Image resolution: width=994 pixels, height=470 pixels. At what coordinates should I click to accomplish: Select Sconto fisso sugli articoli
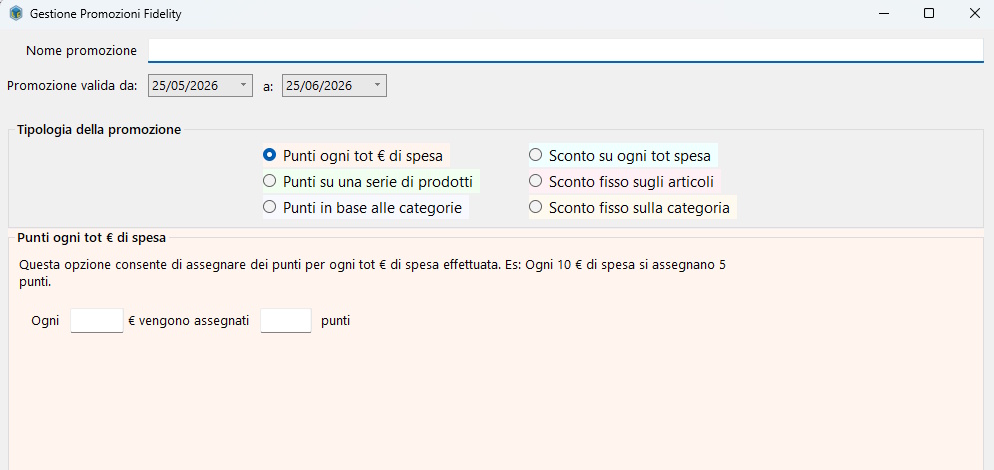(624, 181)
